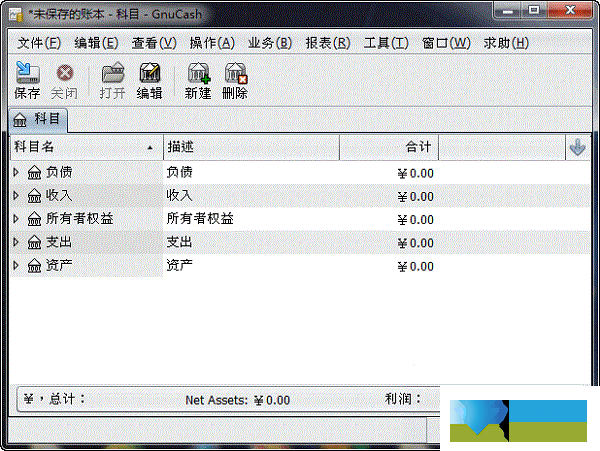Image resolution: width=600 pixels, height=451 pixels.
Task: Minimize the GnuCash window
Action: click(508, 10)
